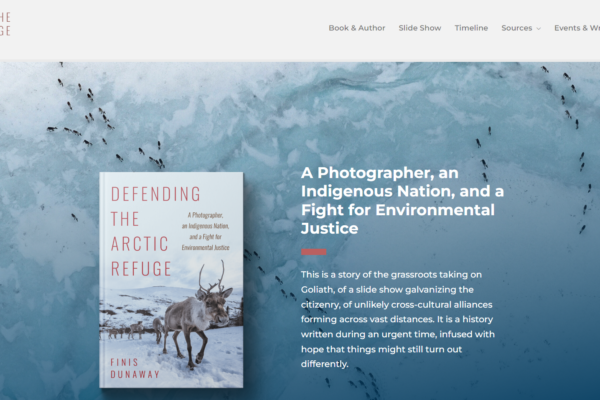600x400 pixels.
Task: Click the ARCTIC word on the book cover
Action: 140,244
